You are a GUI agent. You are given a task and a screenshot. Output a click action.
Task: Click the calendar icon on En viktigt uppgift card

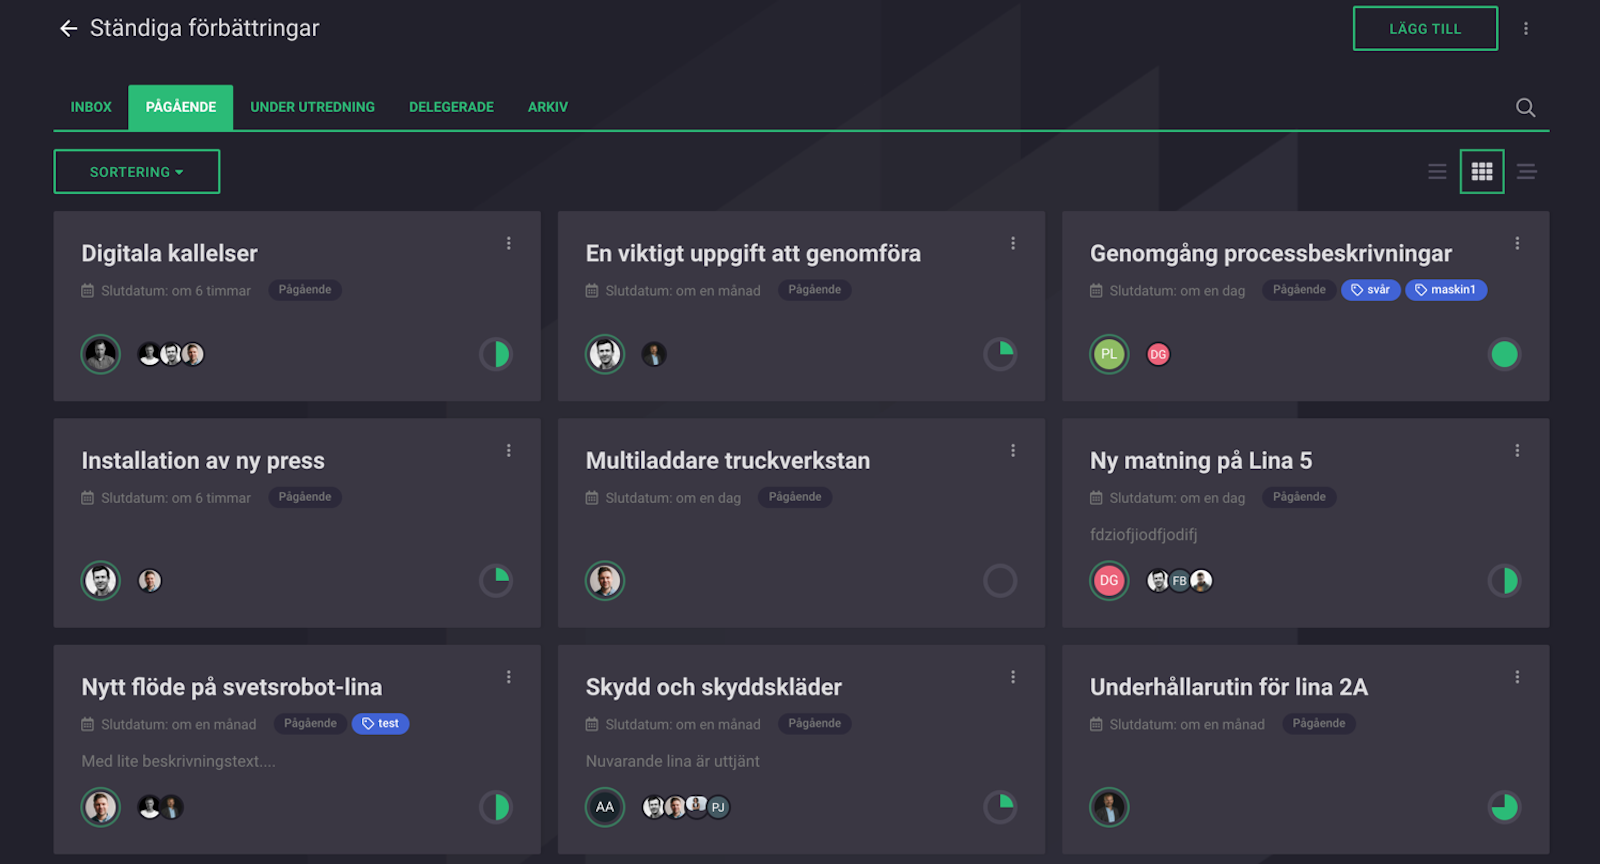pyautogui.click(x=592, y=291)
